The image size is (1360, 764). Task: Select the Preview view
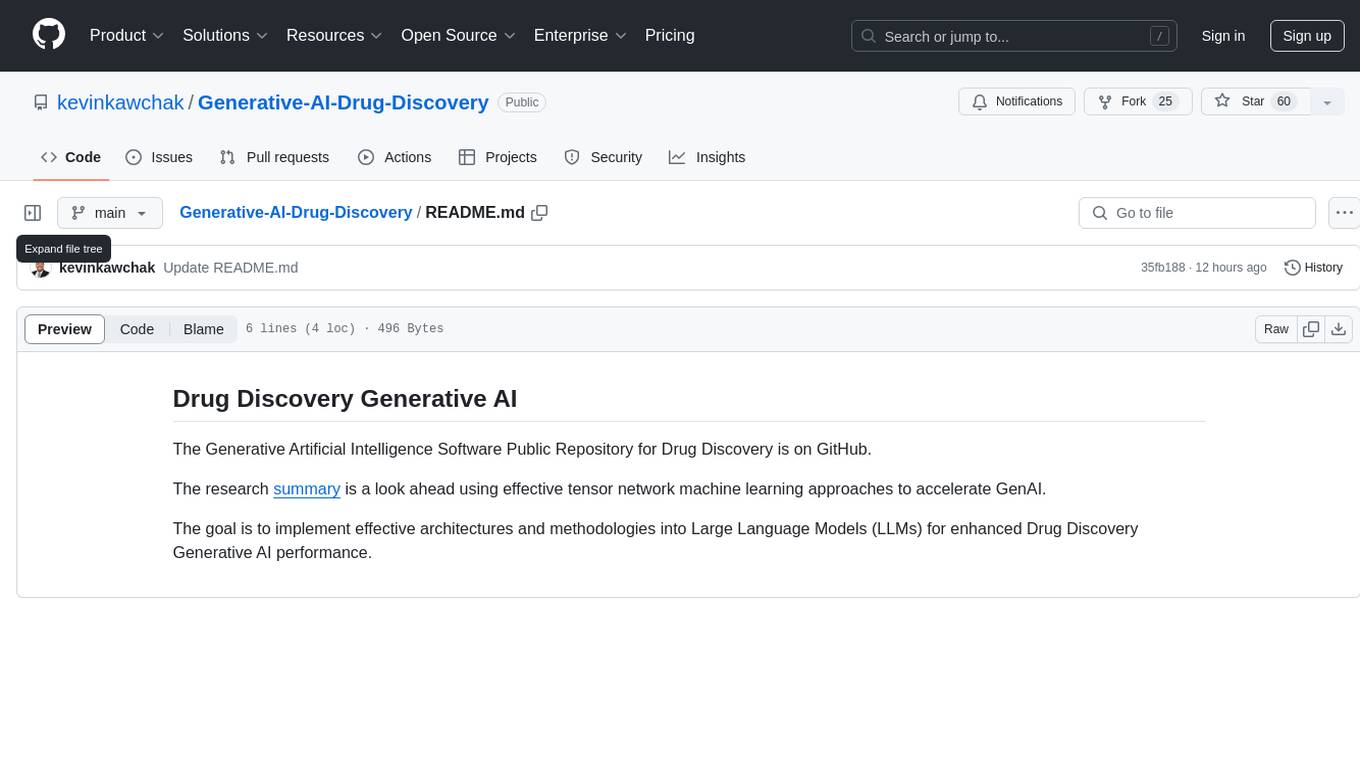coord(65,329)
